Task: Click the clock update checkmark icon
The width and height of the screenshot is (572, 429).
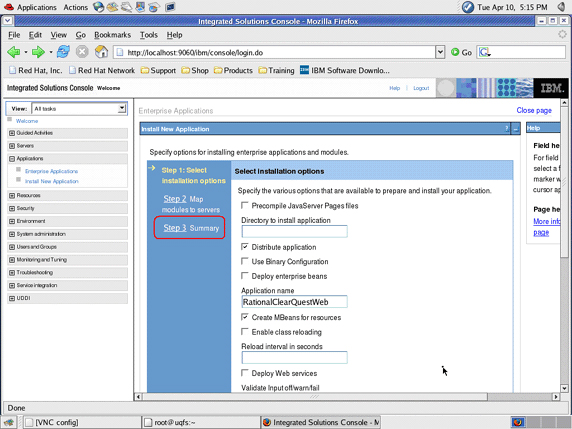Action: click(x=468, y=7)
